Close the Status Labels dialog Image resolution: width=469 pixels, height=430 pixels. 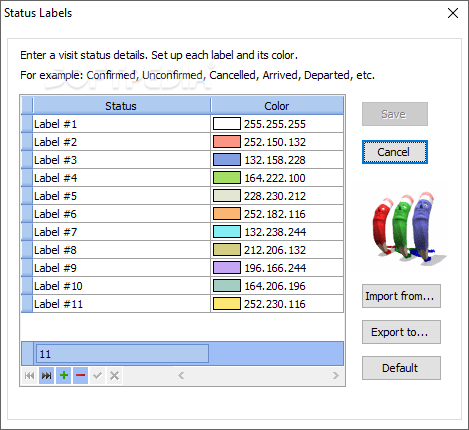[x=453, y=13]
